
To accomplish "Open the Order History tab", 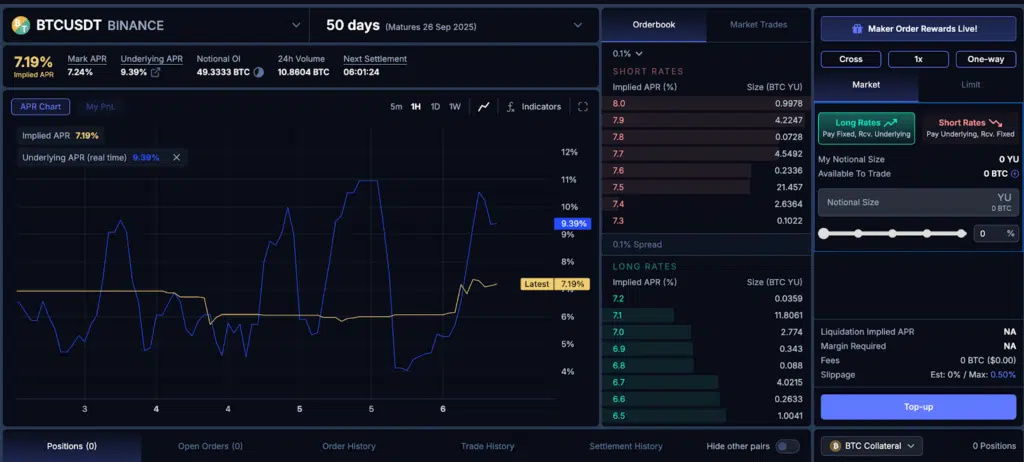I will click(x=348, y=446).
